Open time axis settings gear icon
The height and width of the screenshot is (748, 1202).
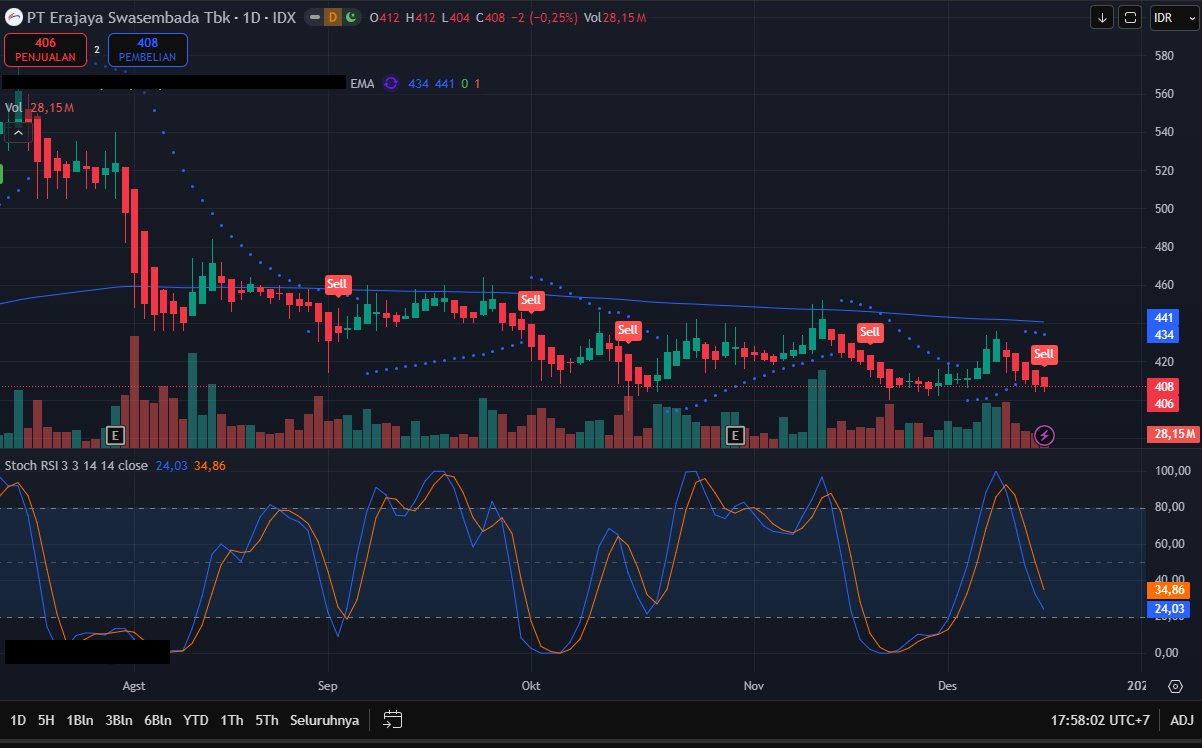pos(1175,687)
